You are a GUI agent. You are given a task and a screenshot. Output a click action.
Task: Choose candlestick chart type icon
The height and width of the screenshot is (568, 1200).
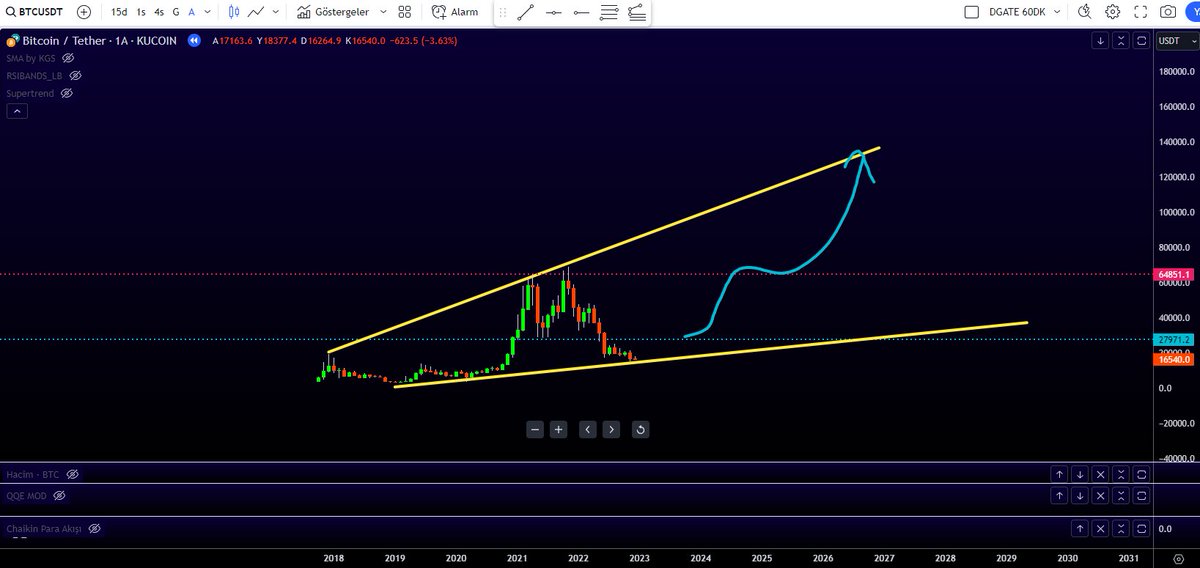tap(234, 12)
